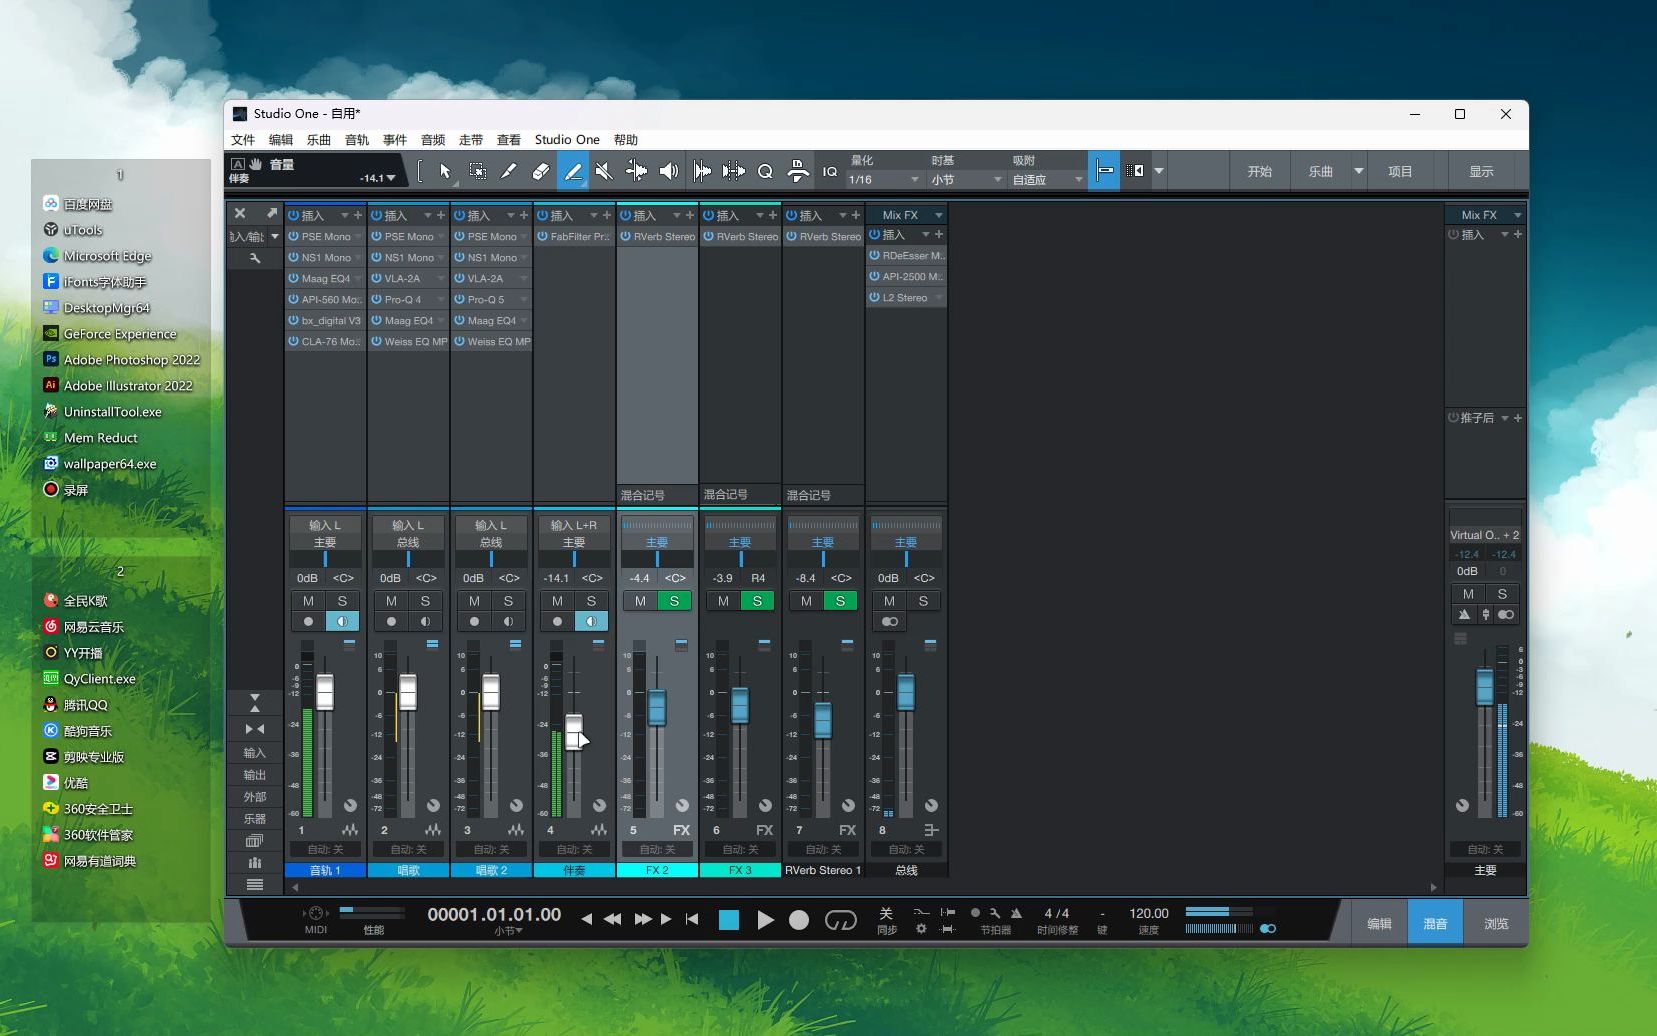Toggle monitor button on channel 4 伴奏

click(x=591, y=621)
